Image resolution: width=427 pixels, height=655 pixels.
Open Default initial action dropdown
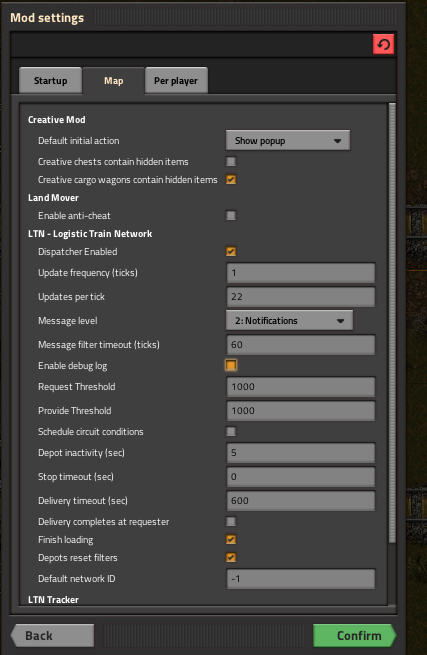click(x=288, y=141)
